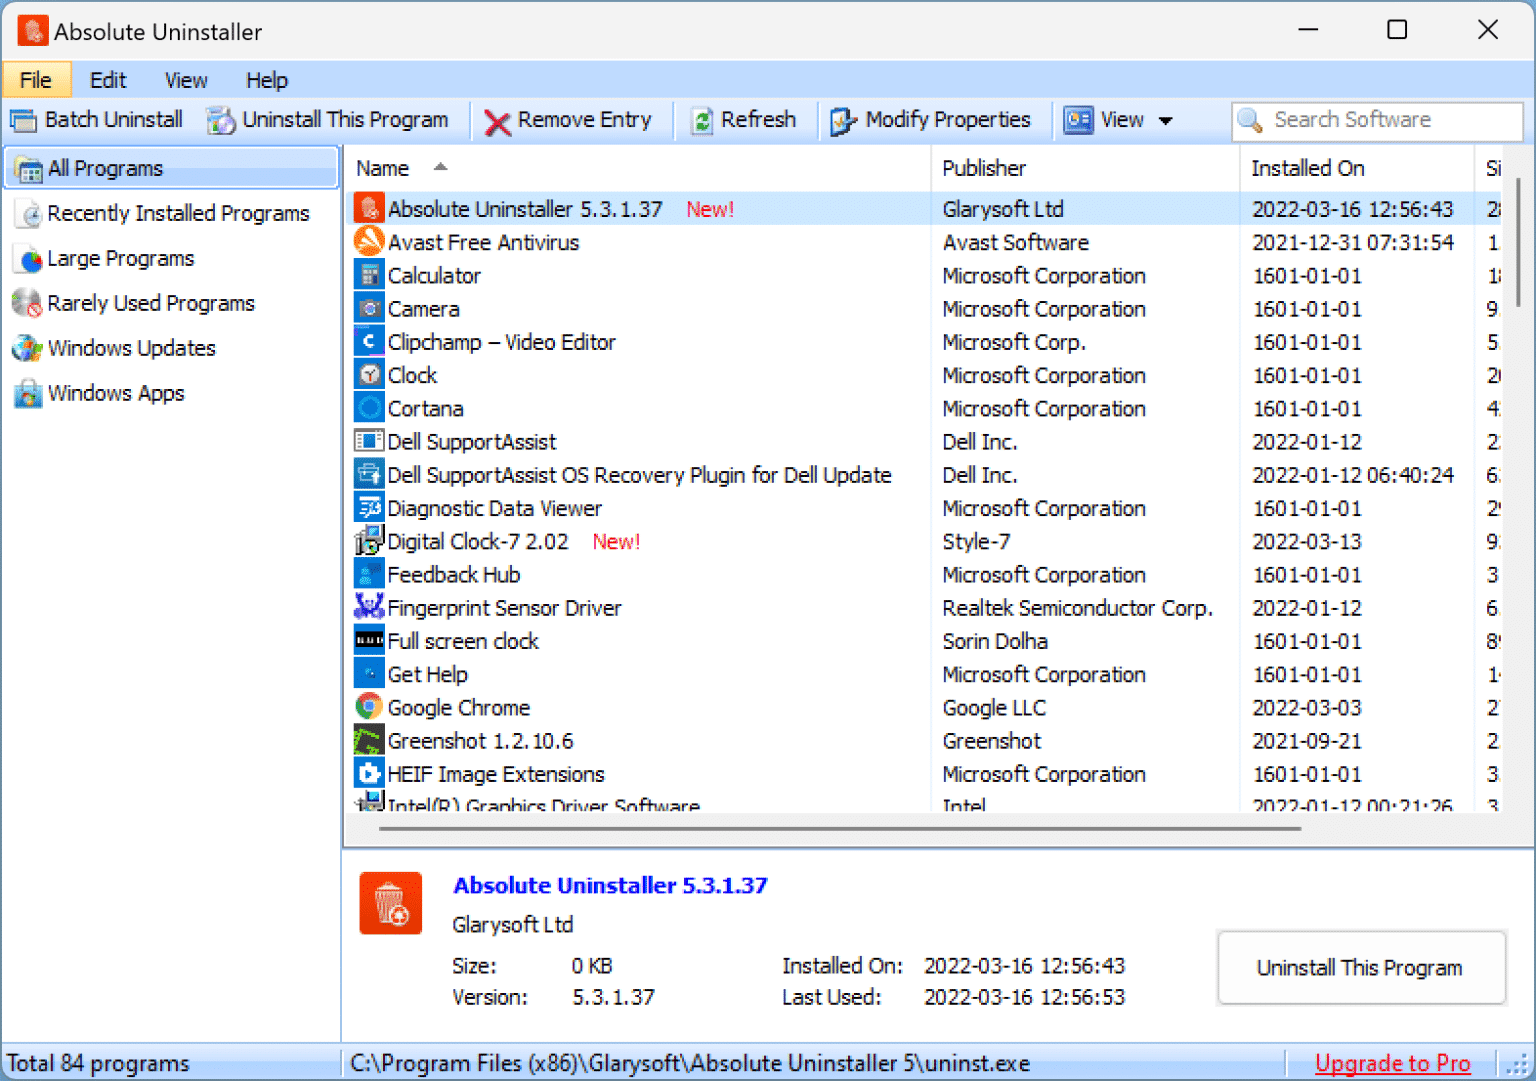This screenshot has width=1536, height=1081.
Task: Select Recently Installed Programs filter
Action: coord(178,213)
